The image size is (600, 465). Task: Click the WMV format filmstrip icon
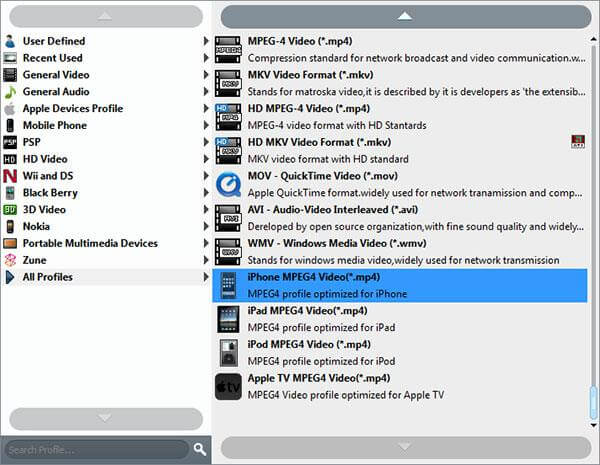coord(228,252)
